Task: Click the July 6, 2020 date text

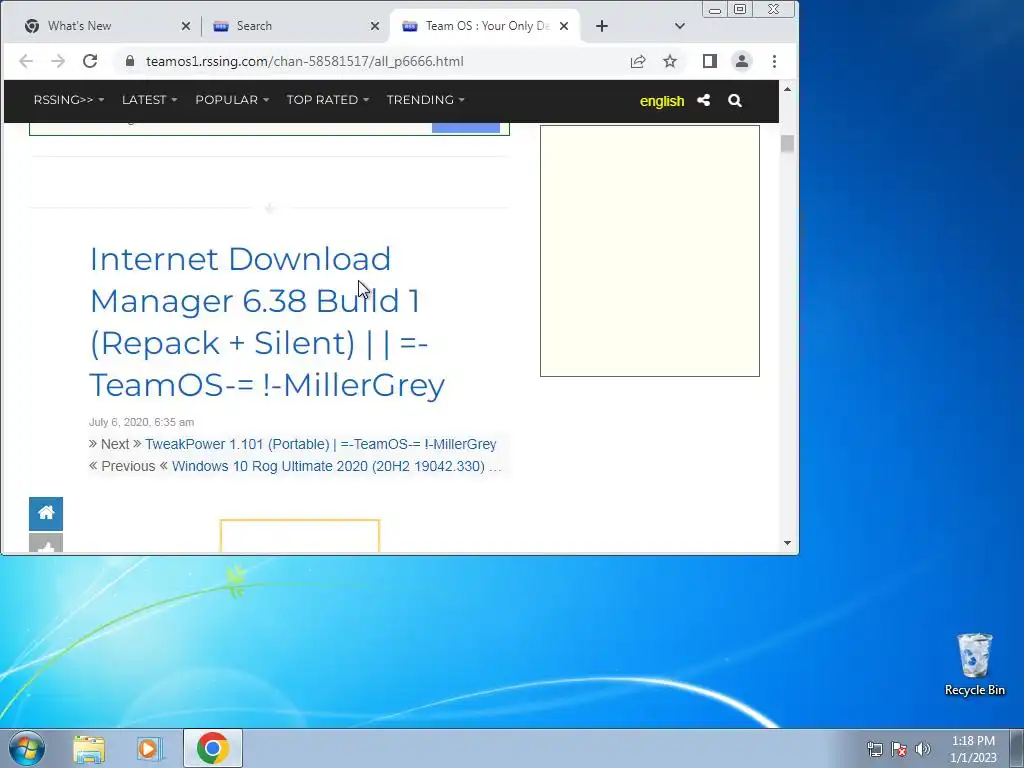Action: (141, 423)
